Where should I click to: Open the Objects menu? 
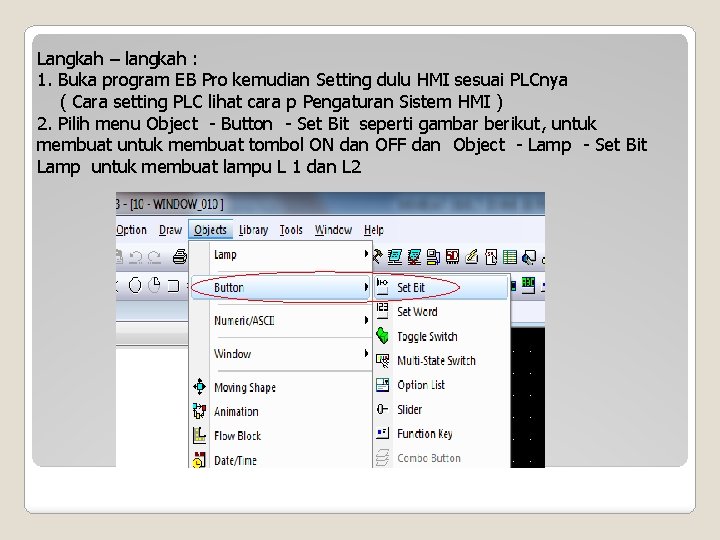(x=210, y=230)
